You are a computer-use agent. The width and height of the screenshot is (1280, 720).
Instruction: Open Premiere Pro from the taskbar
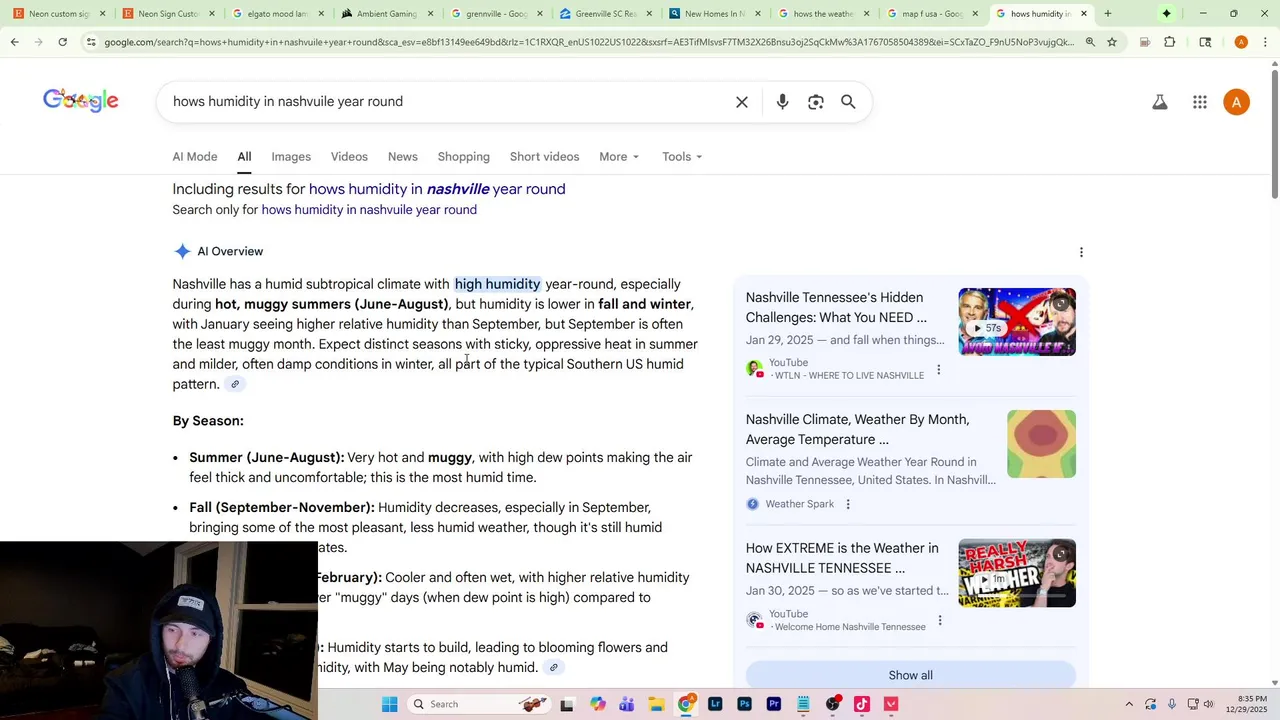point(774,704)
